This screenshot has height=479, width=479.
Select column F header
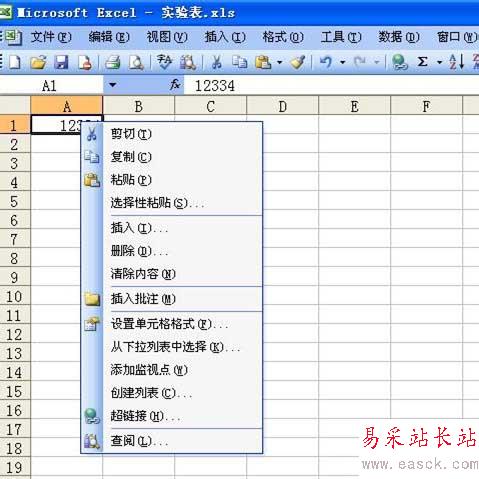coord(427,107)
